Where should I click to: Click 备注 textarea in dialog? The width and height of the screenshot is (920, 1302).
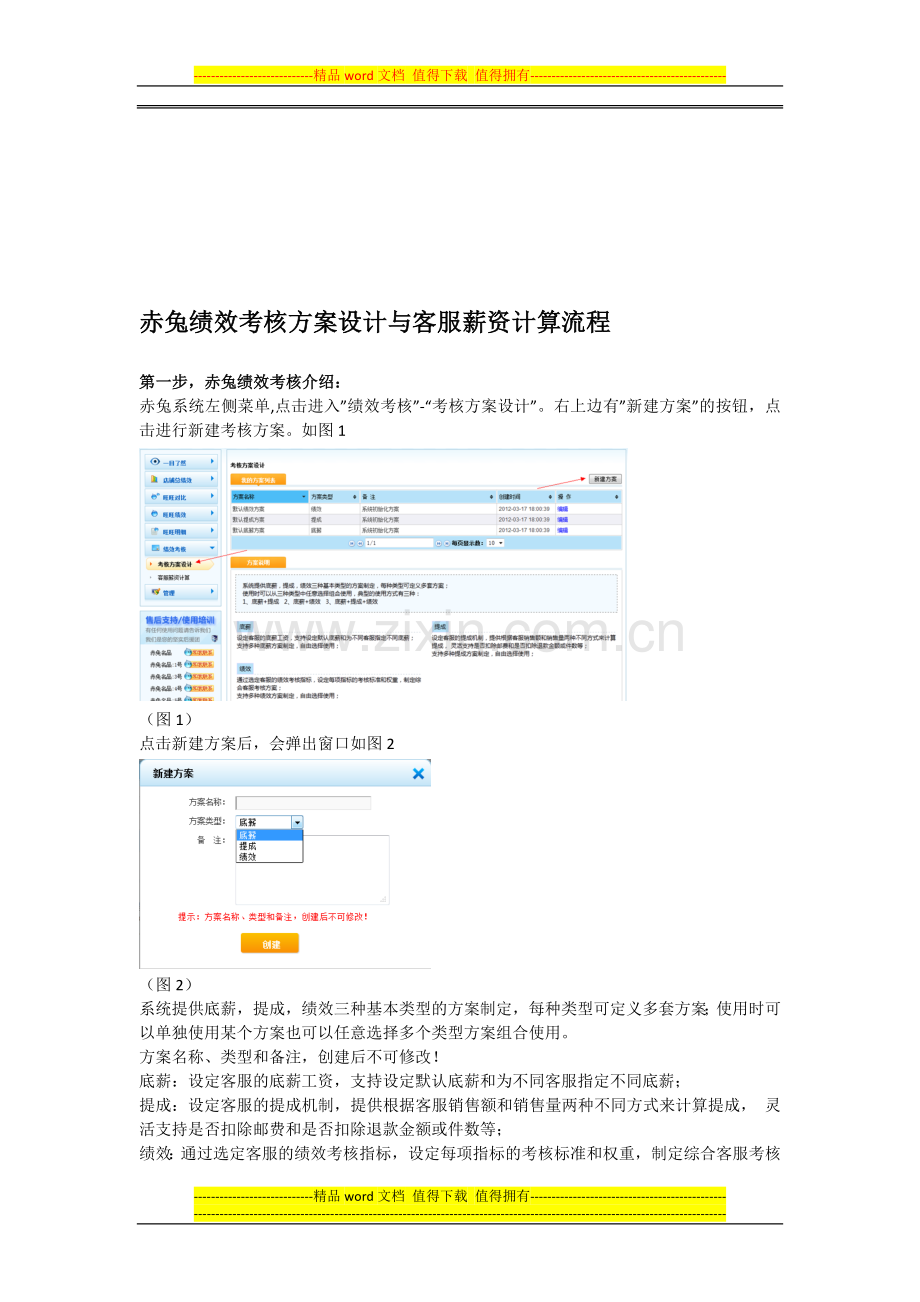(312, 870)
